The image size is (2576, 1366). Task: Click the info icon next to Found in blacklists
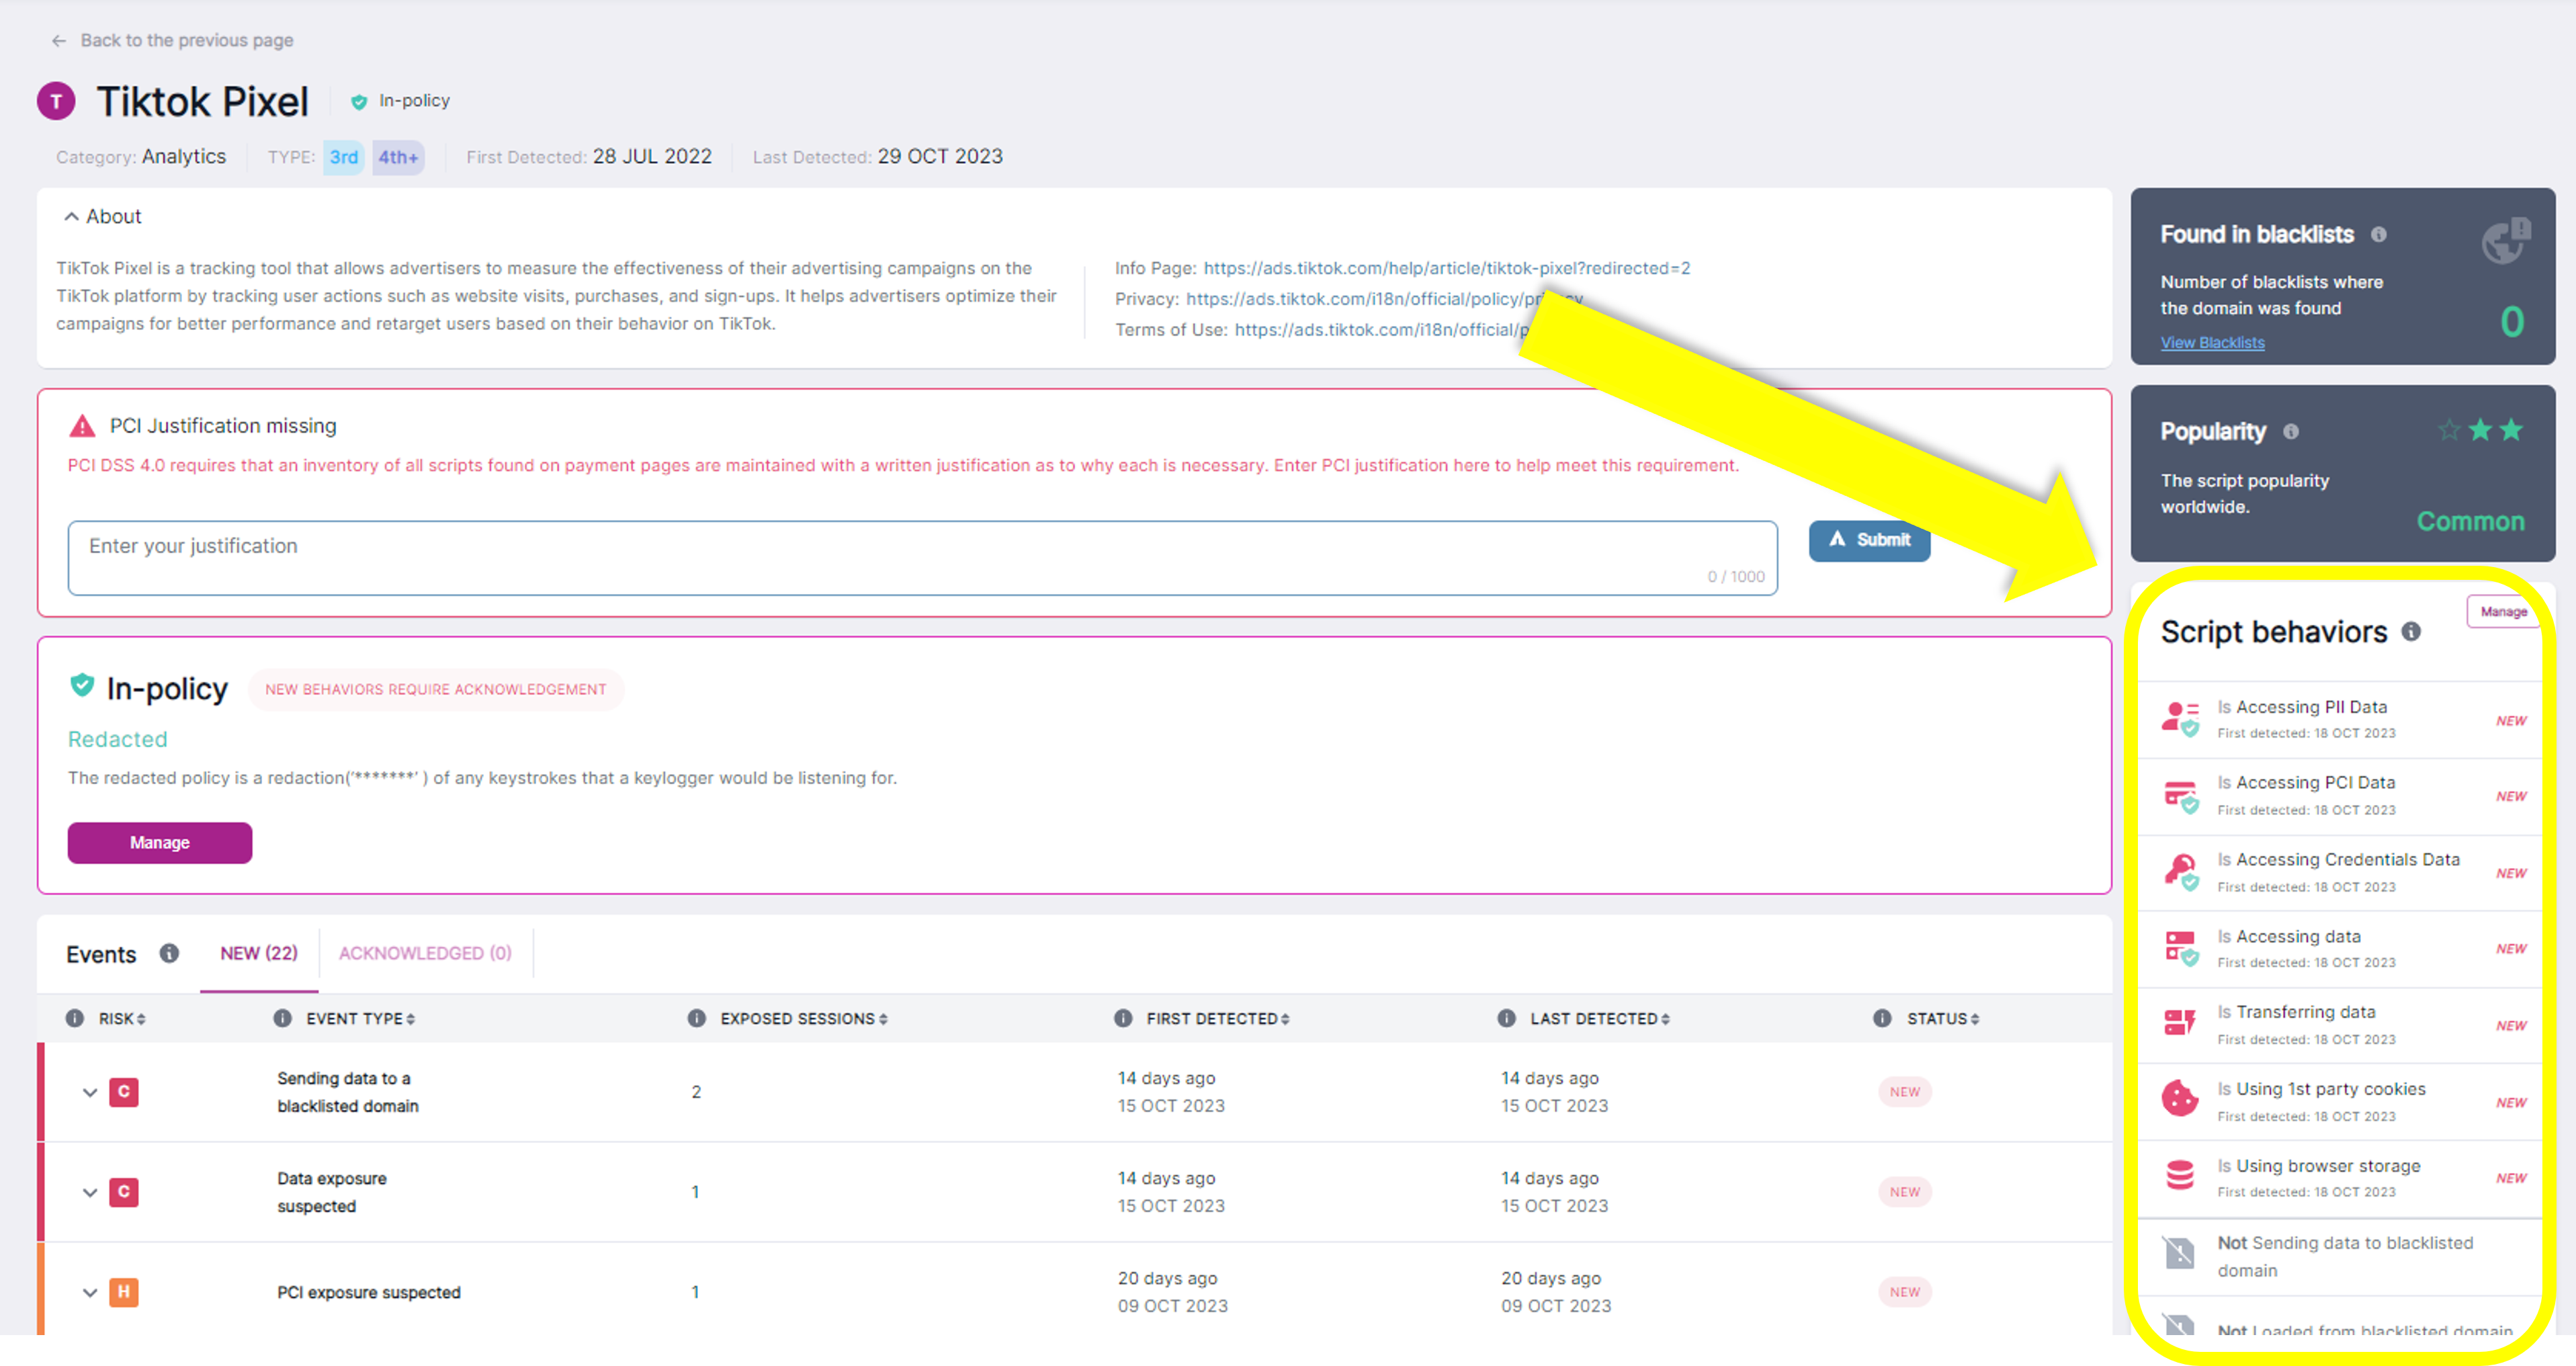pyautogui.click(x=2379, y=234)
